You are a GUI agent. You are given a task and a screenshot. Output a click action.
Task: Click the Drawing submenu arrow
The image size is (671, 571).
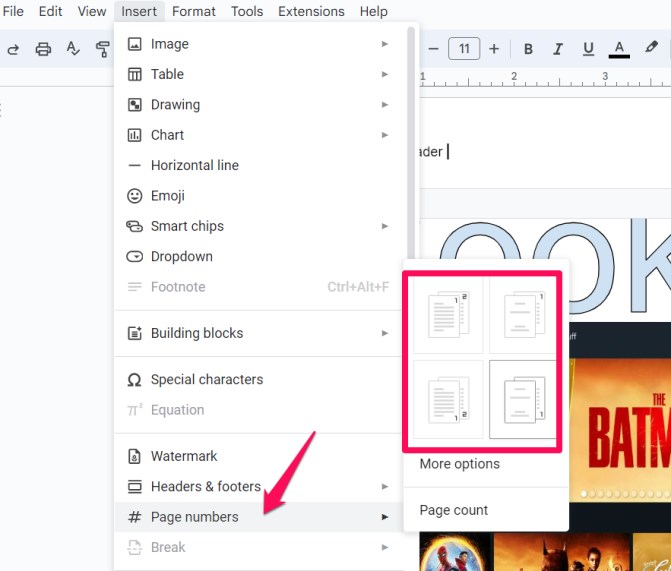tap(385, 105)
